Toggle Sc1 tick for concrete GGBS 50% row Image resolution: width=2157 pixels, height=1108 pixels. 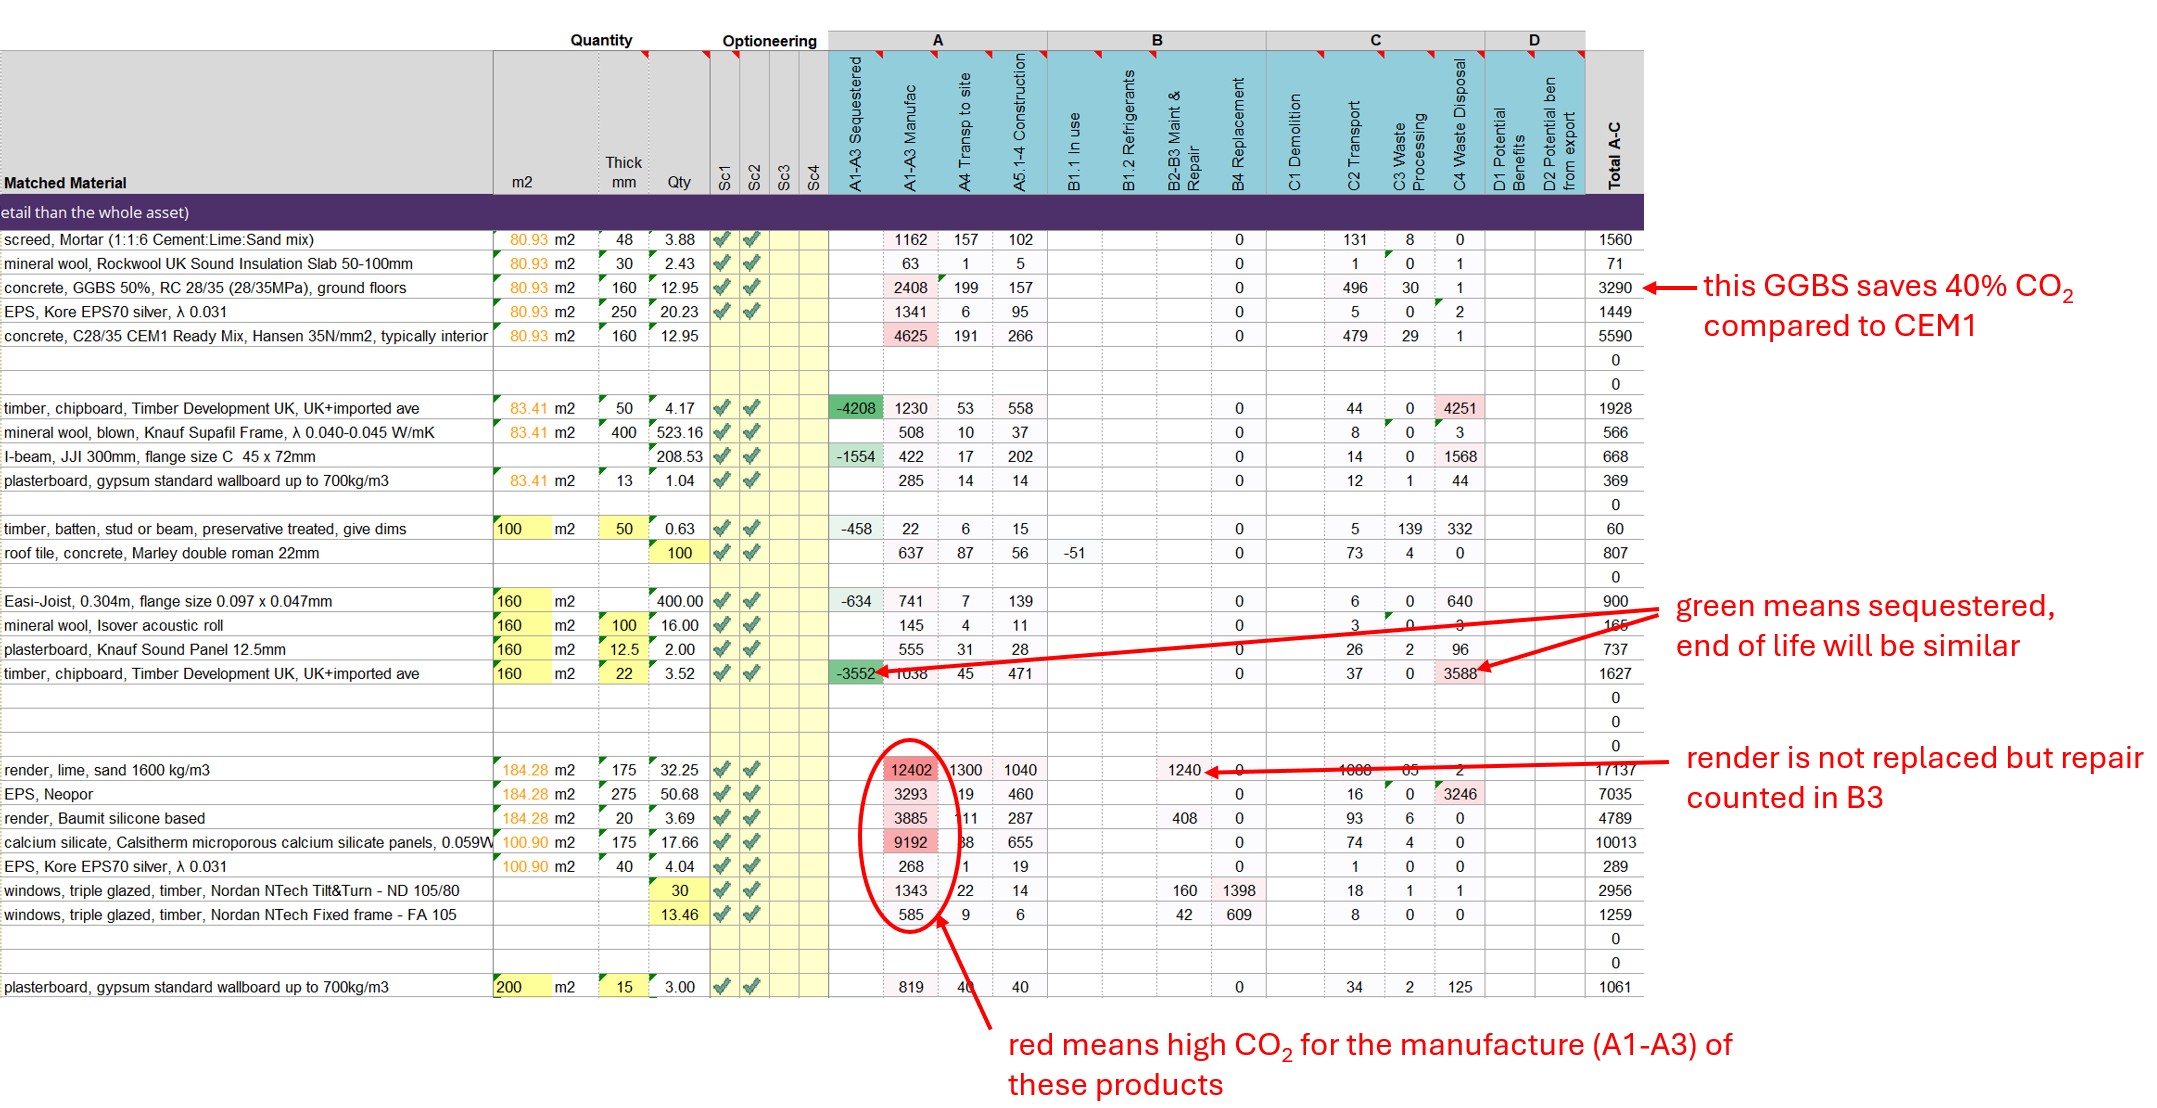point(722,288)
